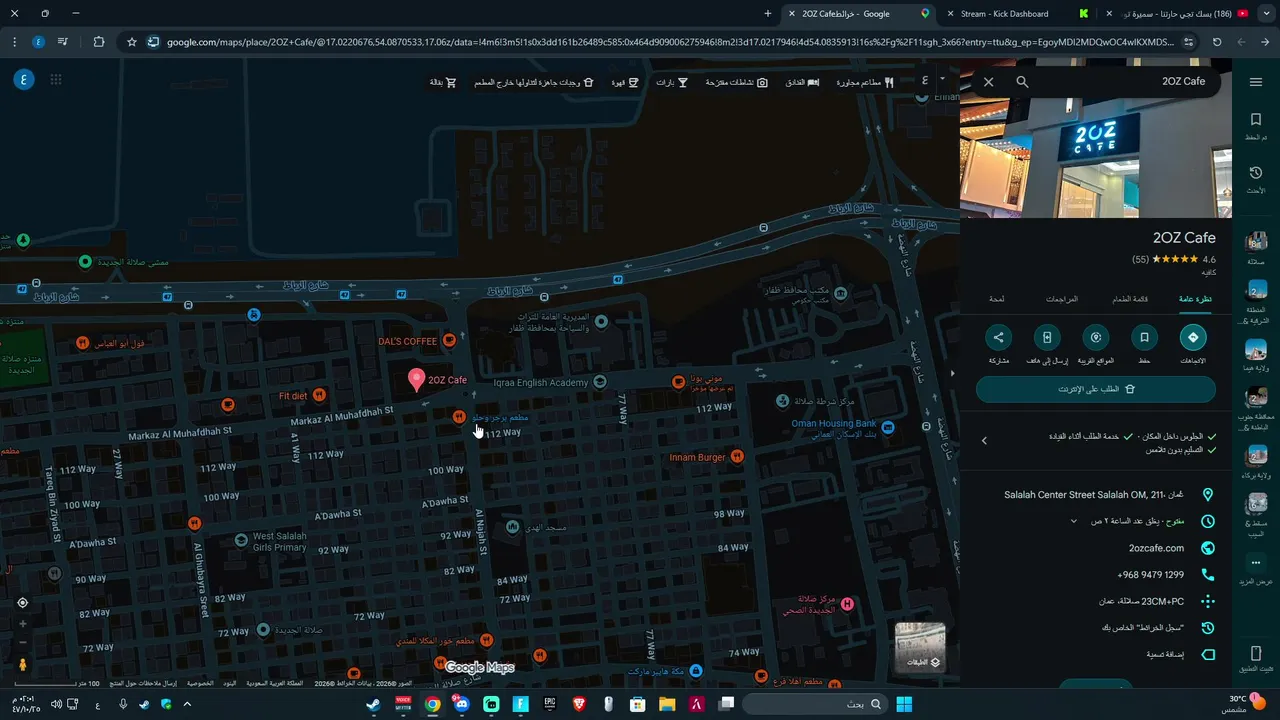Filter map by Hotels chip

[x=802, y=82]
